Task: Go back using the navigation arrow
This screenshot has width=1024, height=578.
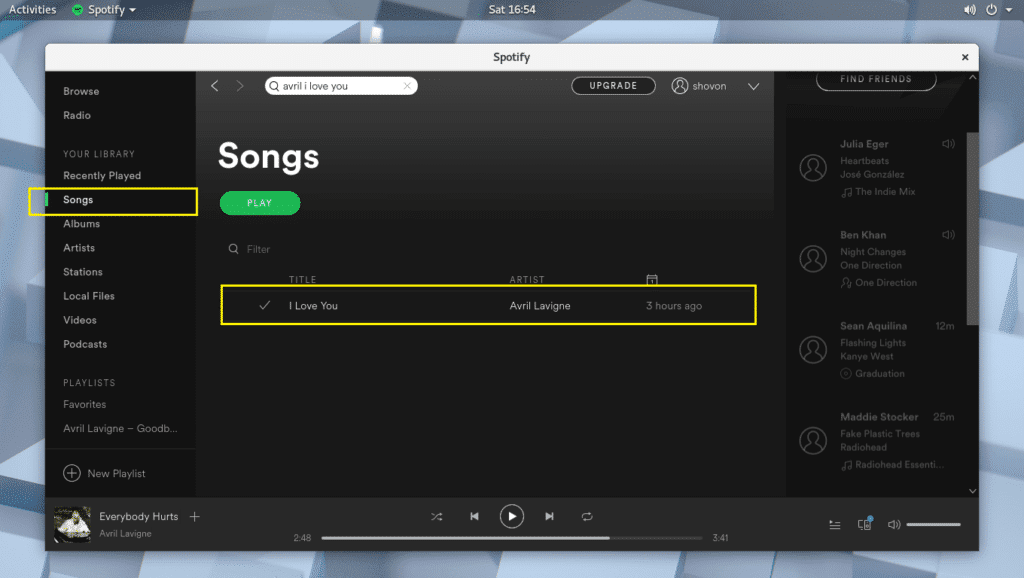Action: (214, 86)
